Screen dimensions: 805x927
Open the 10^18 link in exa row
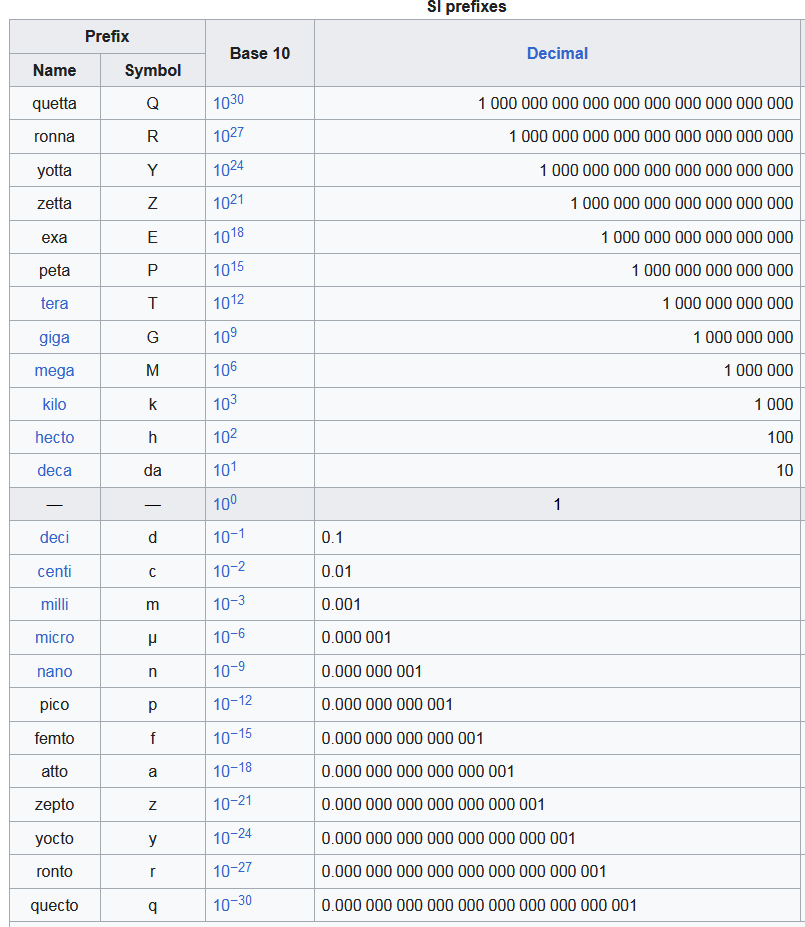228,235
